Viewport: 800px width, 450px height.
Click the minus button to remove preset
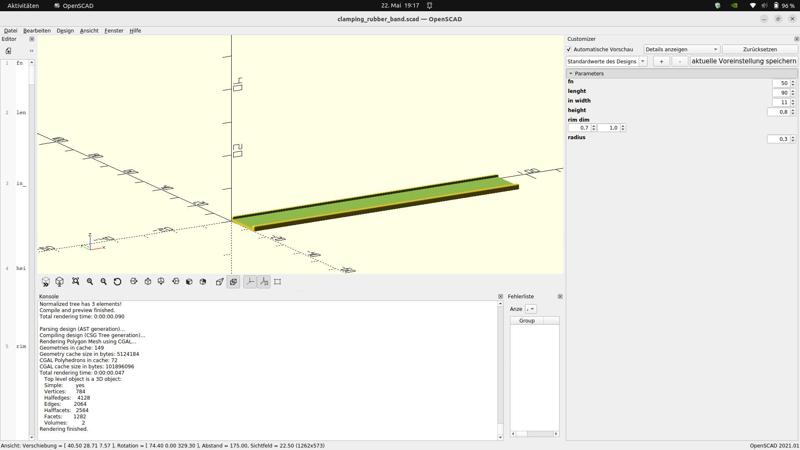pos(679,61)
